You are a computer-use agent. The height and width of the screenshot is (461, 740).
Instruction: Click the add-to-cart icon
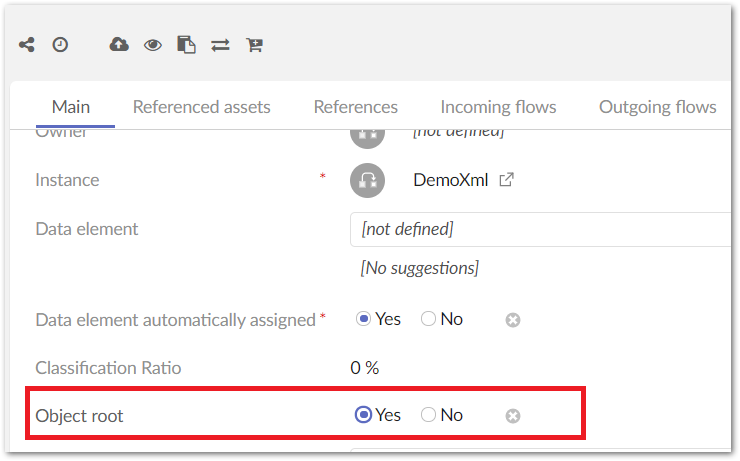click(x=254, y=44)
